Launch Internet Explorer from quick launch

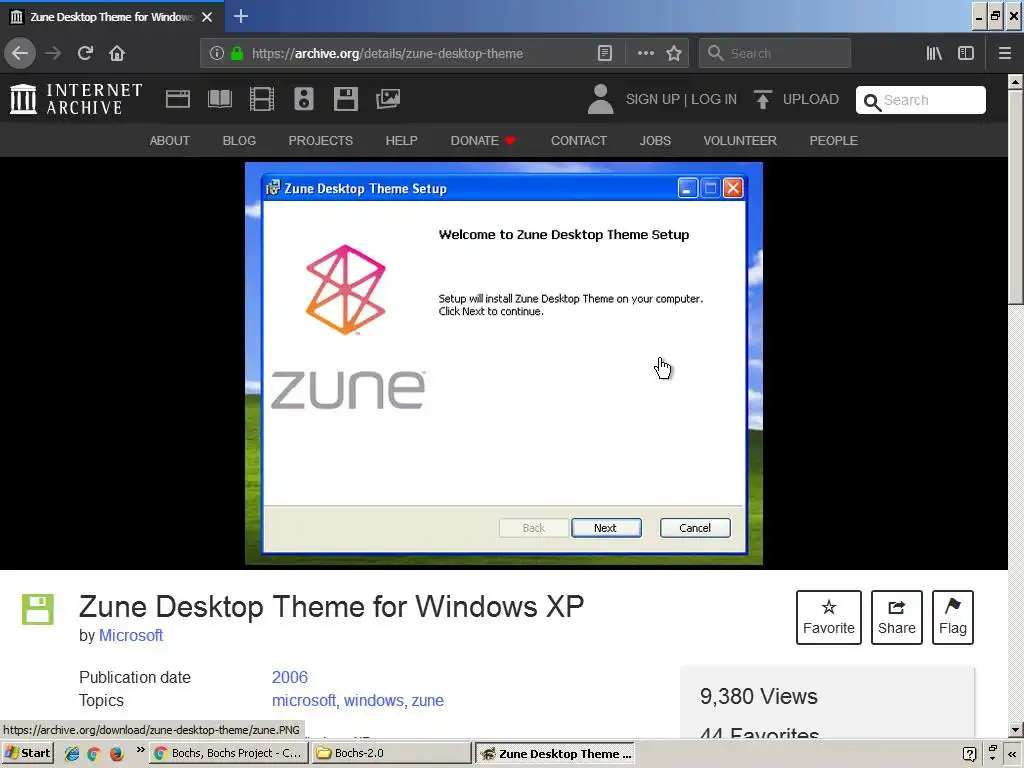click(72, 754)
